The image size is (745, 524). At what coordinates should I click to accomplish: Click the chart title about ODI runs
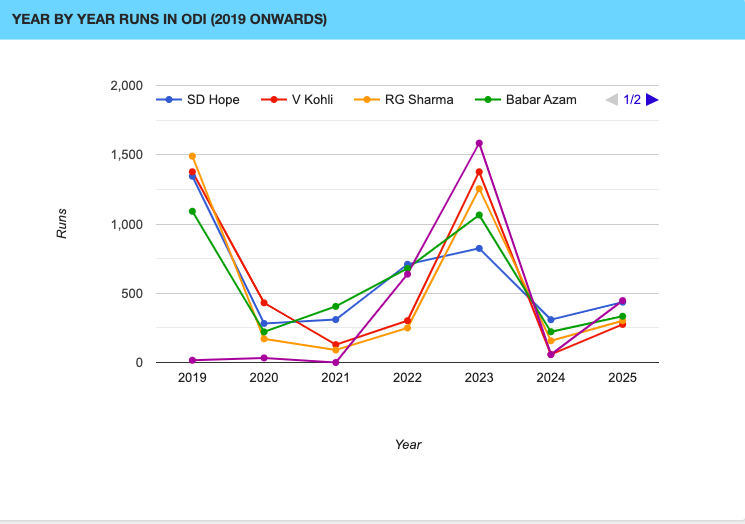click(x=169, y=19)
